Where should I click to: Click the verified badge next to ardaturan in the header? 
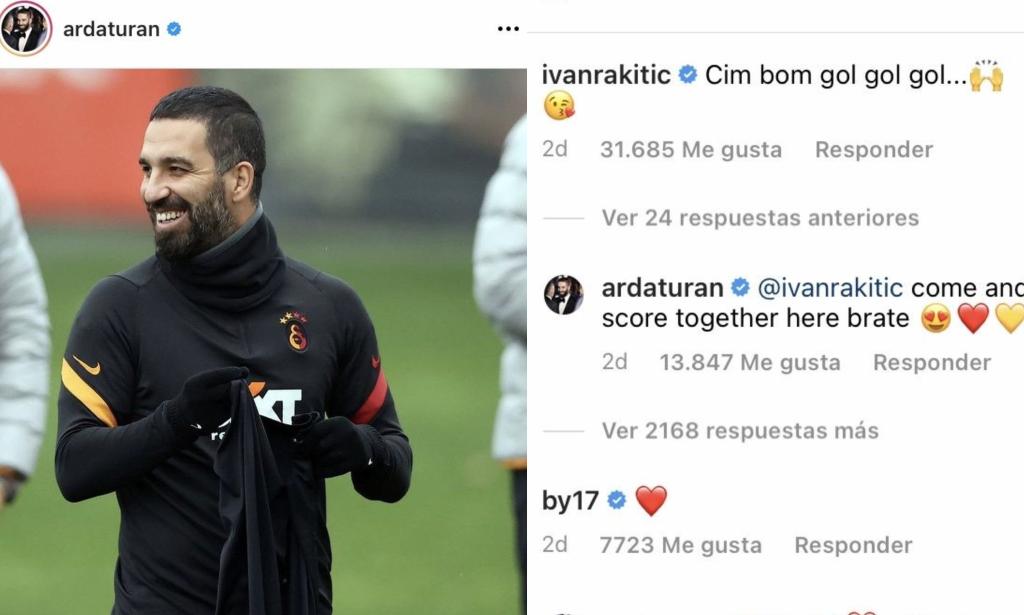174,29
